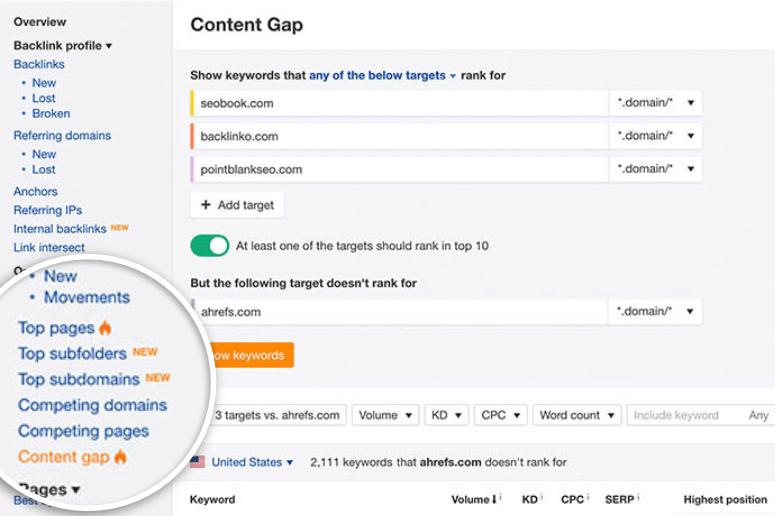Collapse the Backlink profile section

click(63, 45)
